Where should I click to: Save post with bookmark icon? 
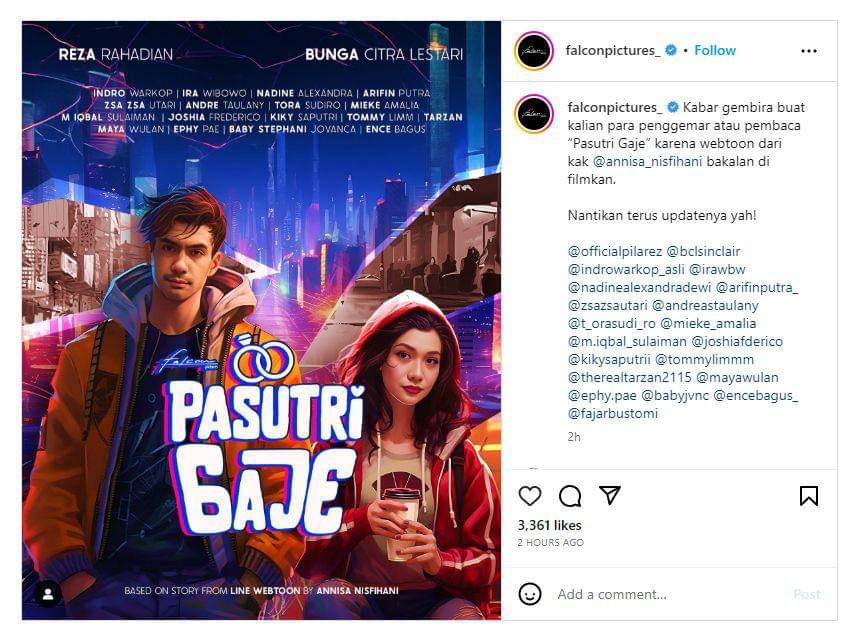[x=809, y=496]
